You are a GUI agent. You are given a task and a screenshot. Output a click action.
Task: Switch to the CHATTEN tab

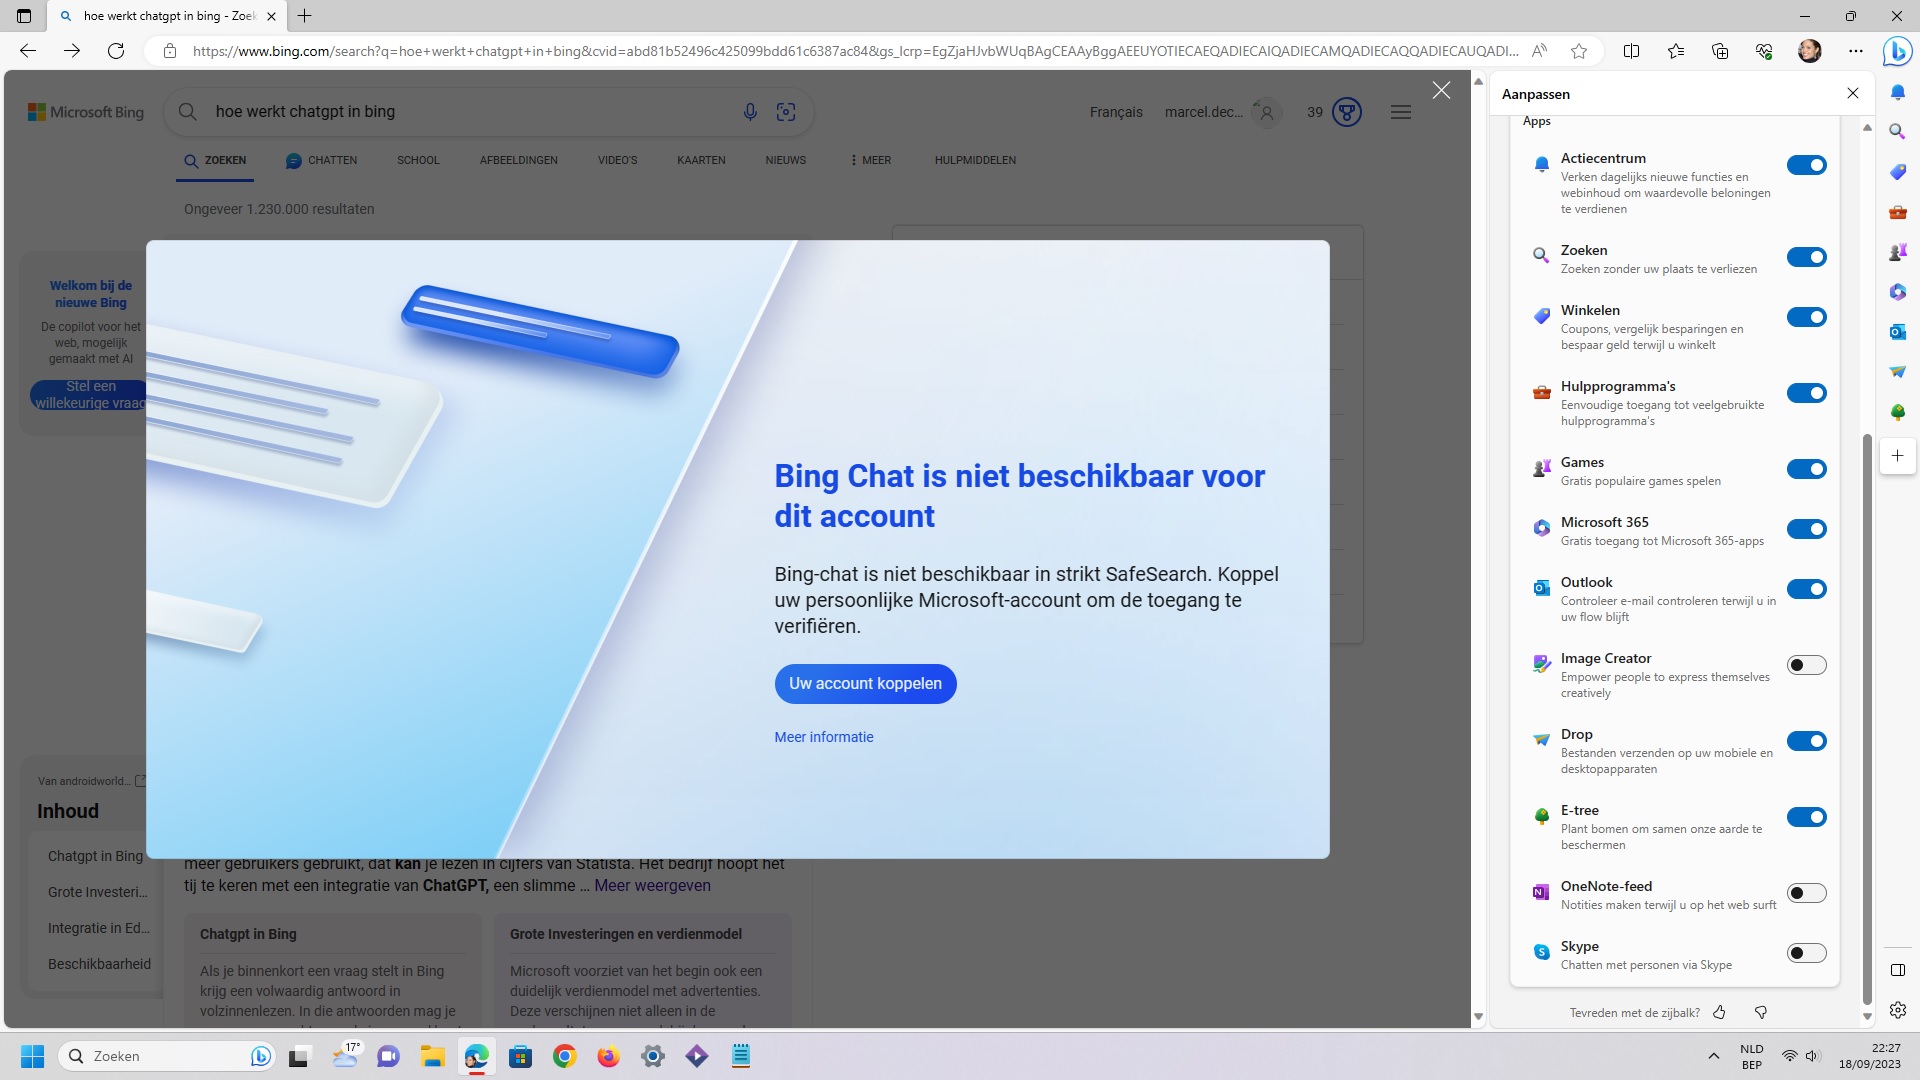(321, 160)
